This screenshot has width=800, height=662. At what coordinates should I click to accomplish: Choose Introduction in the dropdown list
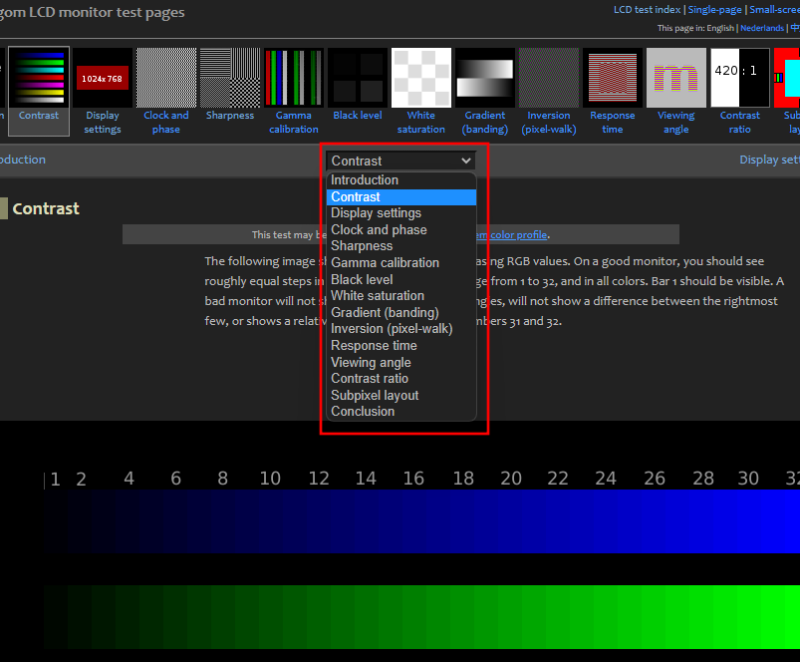tap(365, 180)
